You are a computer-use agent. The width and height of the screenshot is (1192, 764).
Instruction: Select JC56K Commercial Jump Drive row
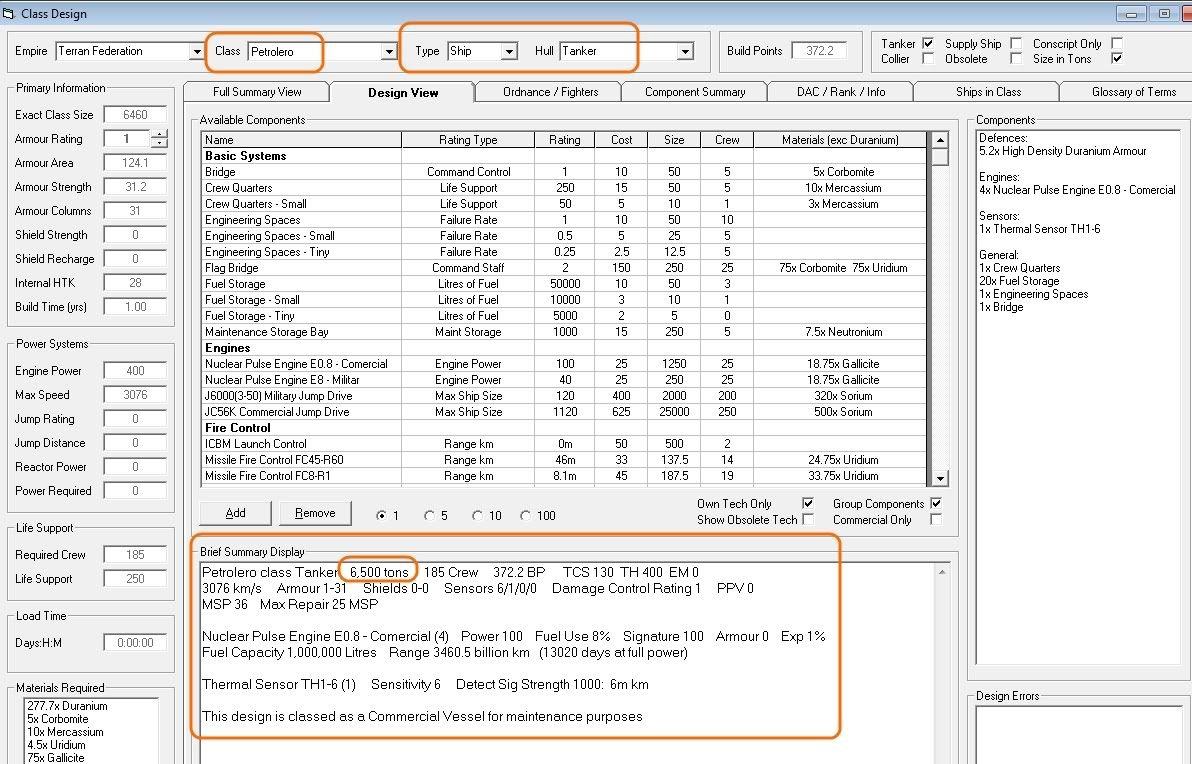point(564,411)
